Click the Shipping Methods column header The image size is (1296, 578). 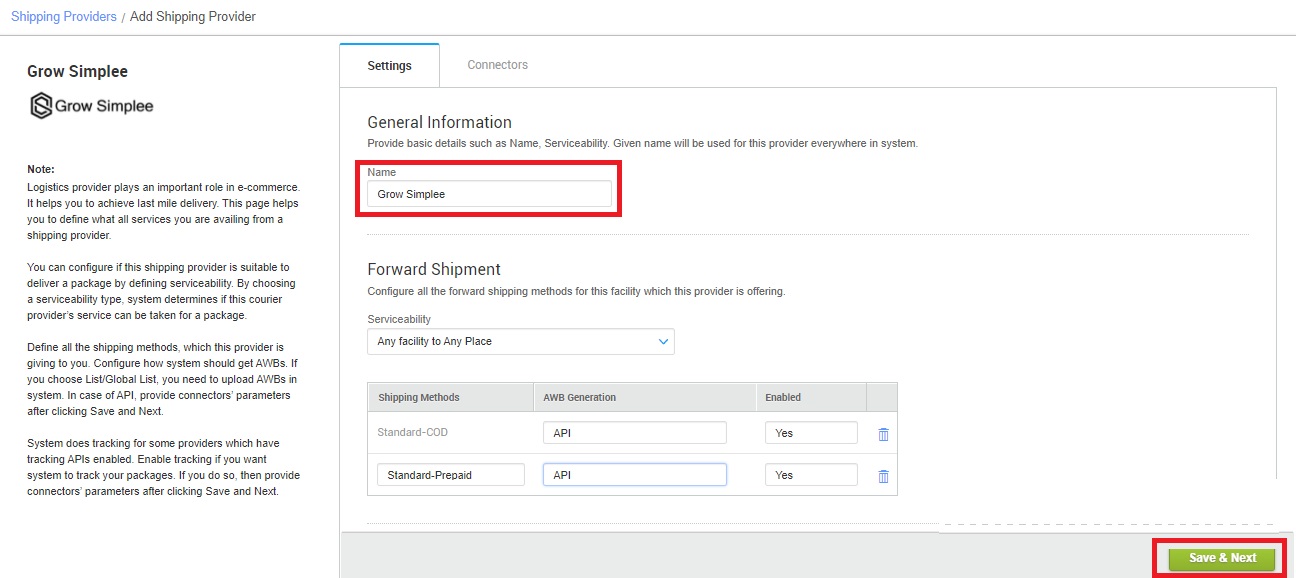click(x=419, y=397)
